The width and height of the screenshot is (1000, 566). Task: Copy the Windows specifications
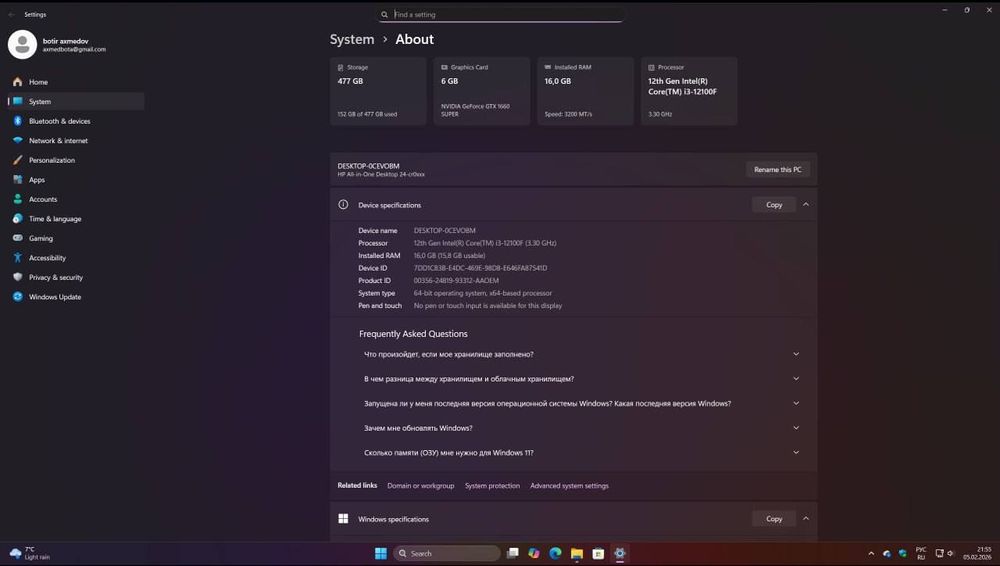pyautogui.click(x=774, y=519)
